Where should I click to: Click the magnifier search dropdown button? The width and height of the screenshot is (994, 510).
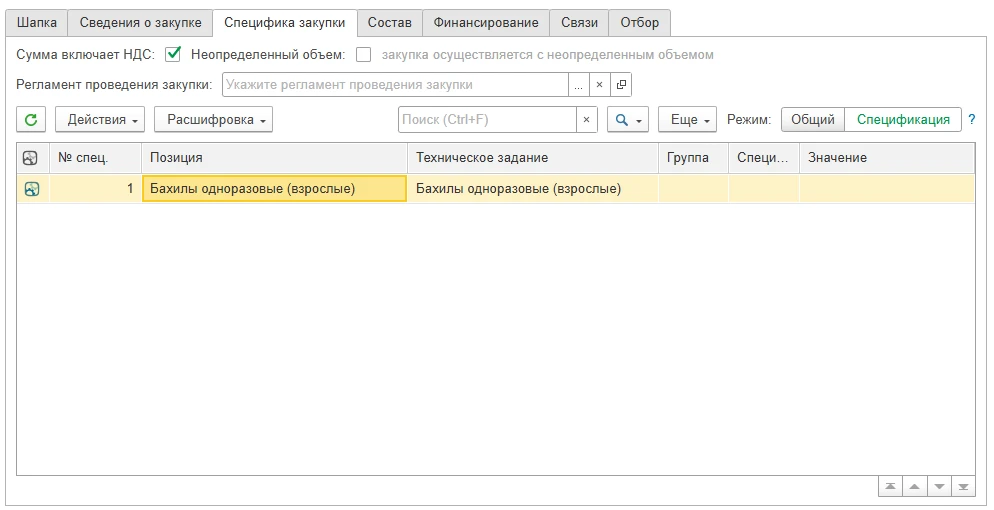point(628,120)
